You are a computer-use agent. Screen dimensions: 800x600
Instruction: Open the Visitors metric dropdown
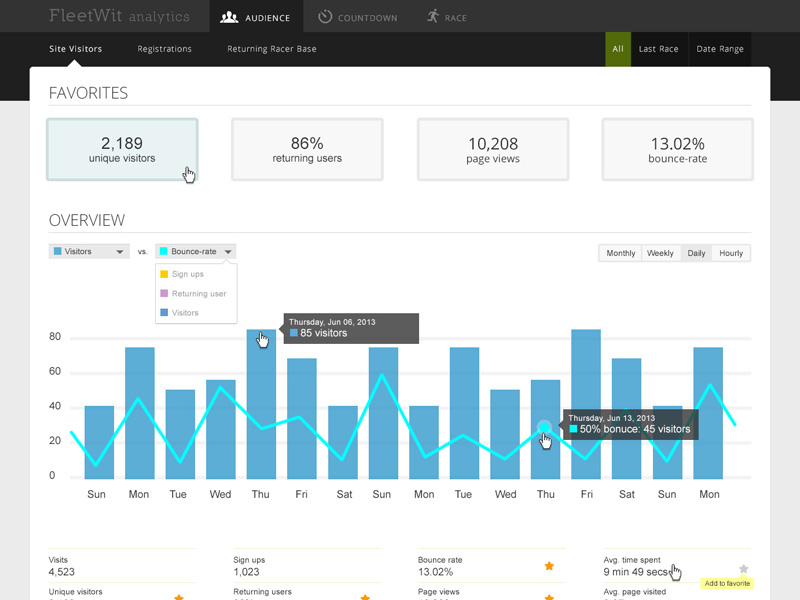point(89,252)
